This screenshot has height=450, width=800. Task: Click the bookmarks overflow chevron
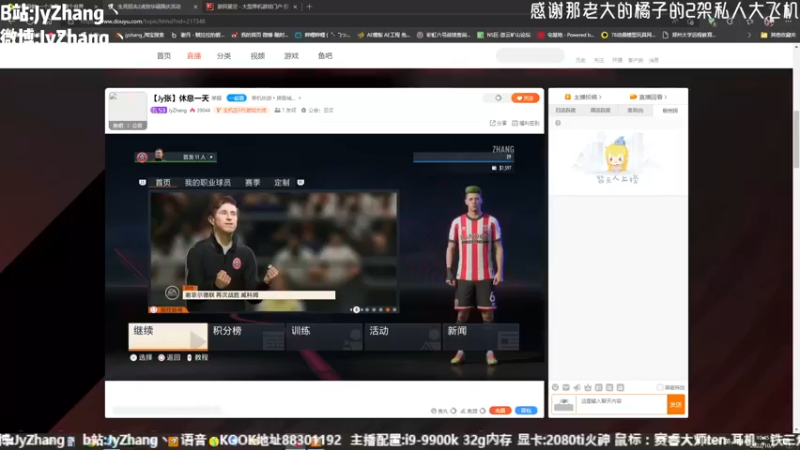click(749, 35)
